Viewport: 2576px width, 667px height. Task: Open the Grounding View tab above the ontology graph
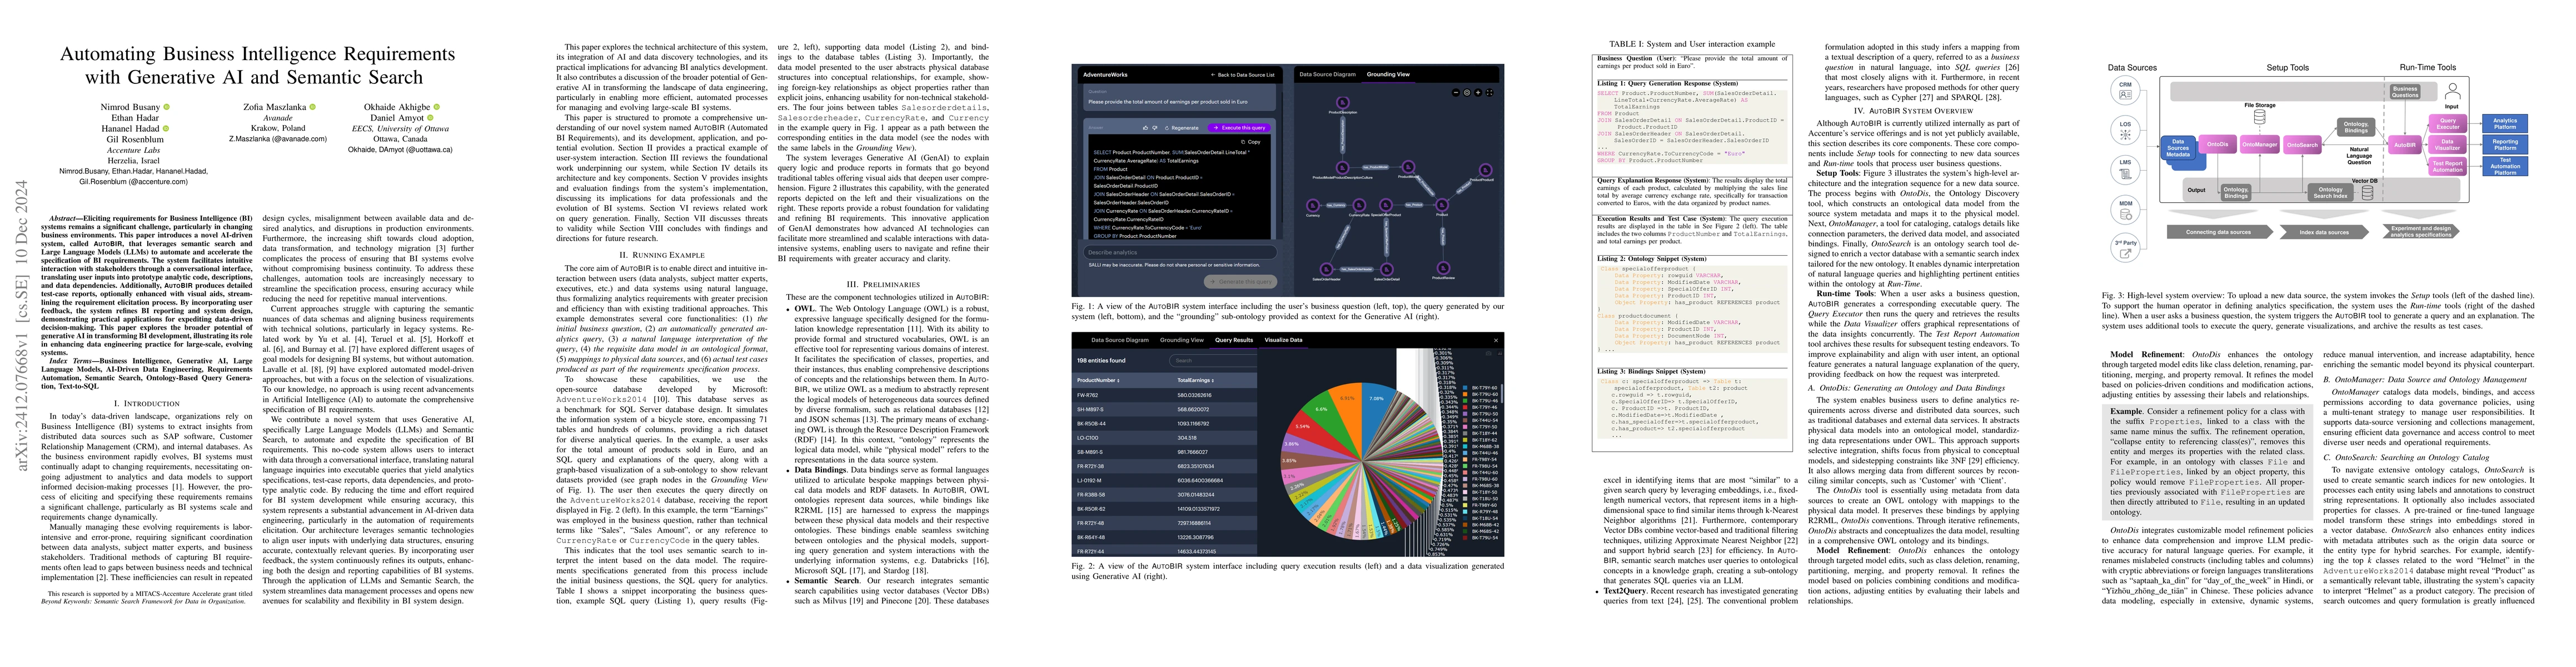[1388, 74]
